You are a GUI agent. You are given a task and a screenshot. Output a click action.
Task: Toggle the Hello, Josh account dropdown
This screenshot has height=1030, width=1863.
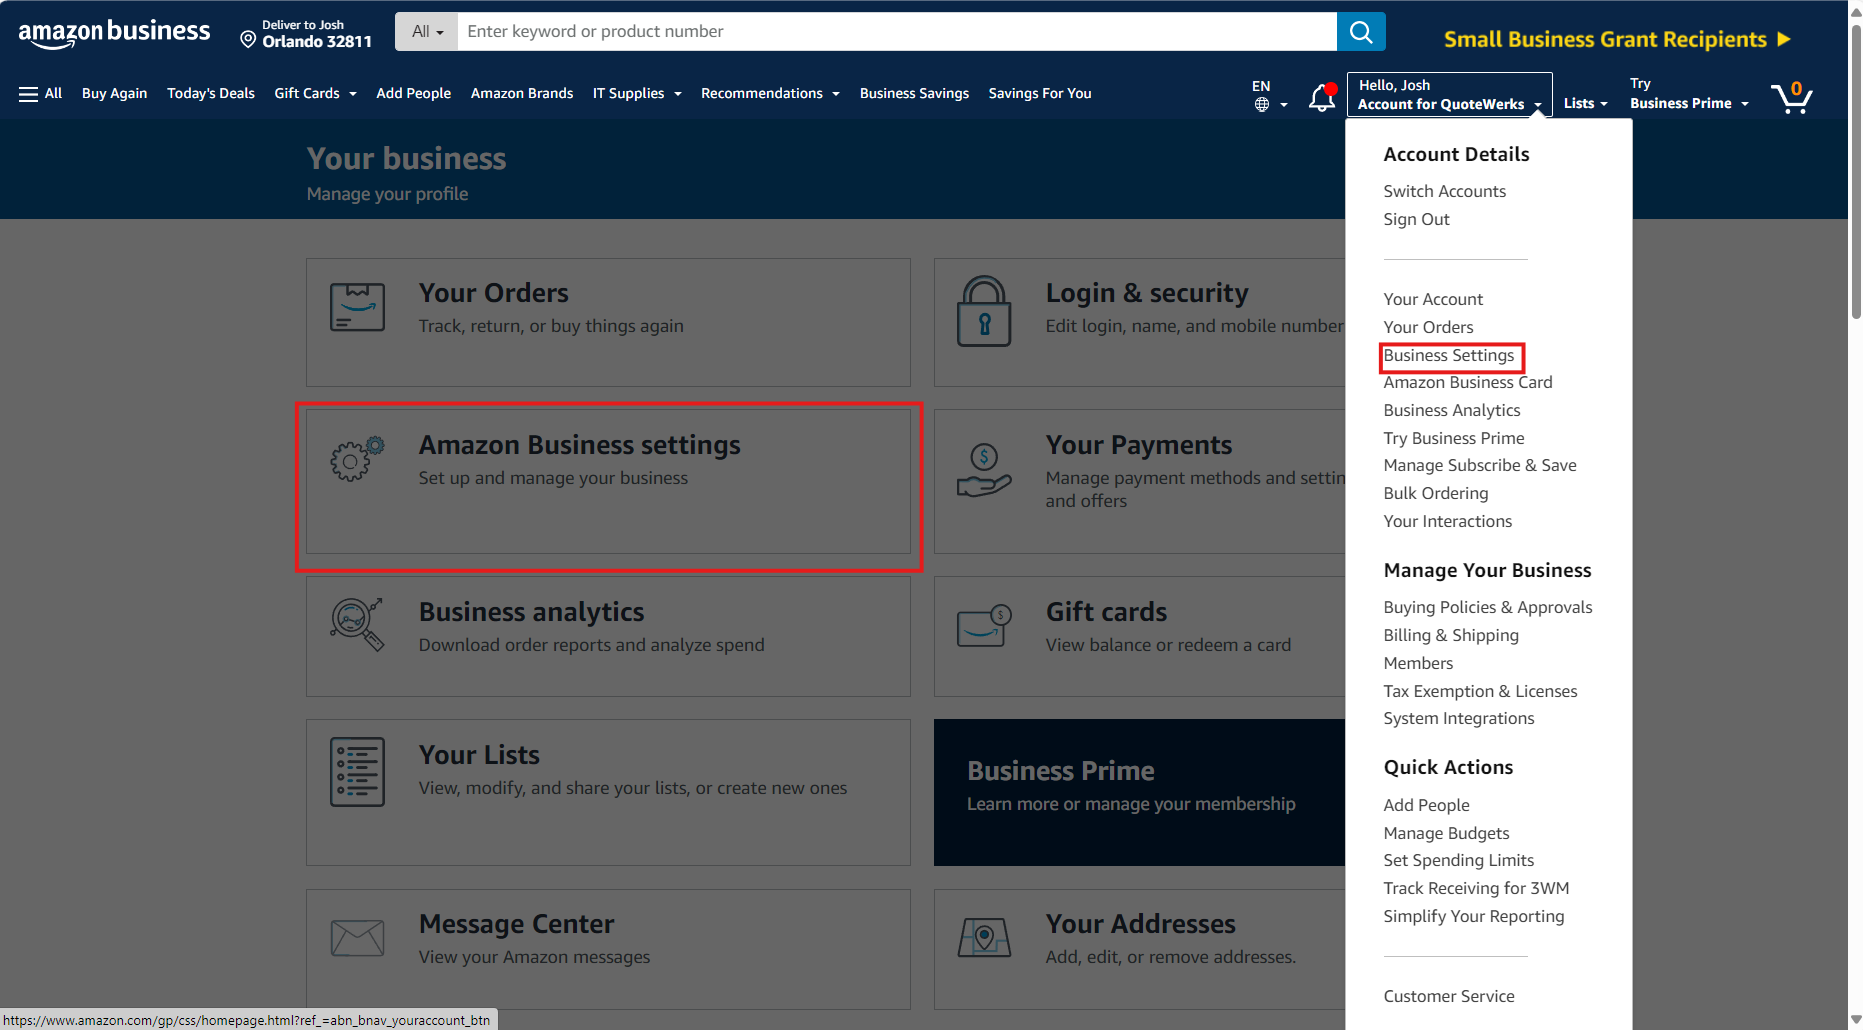(1450, 94)
